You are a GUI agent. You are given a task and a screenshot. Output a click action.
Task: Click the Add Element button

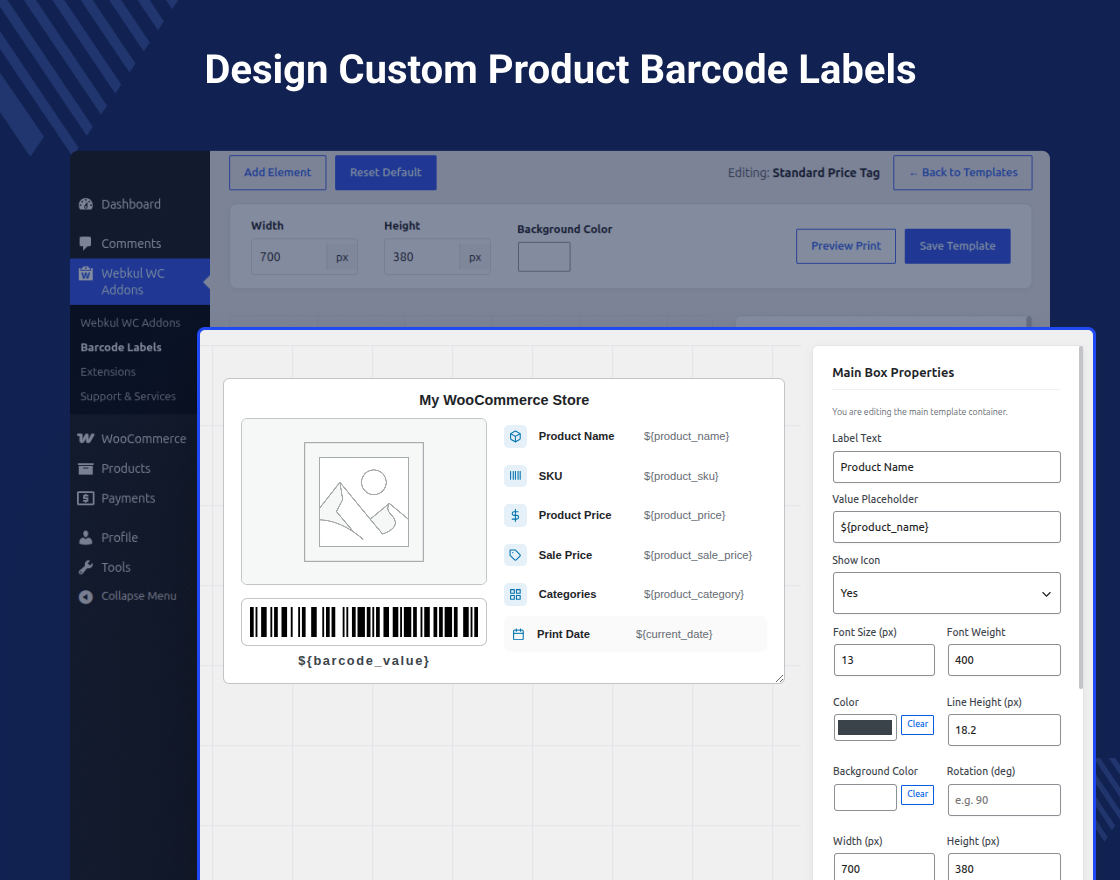pos(278,173)
